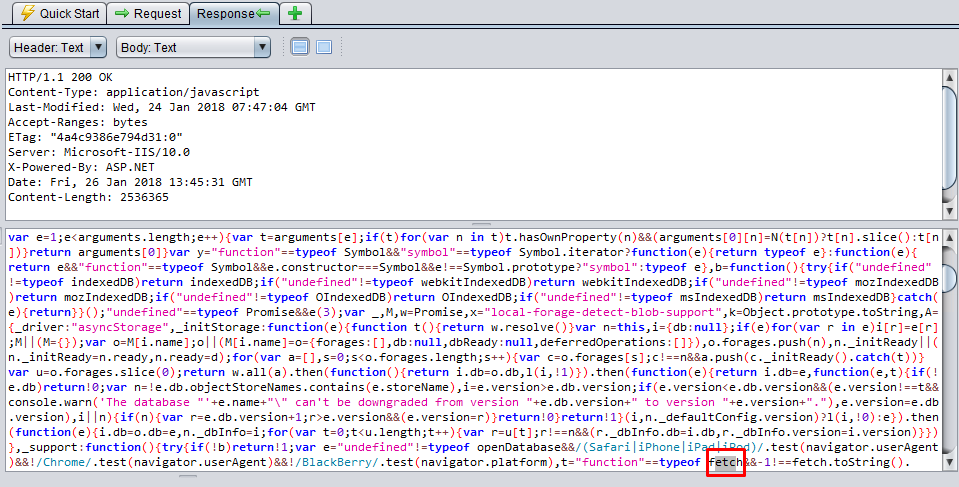Image resolution: width=959 pixels, height=487 pixels.
Task: Click the header pane scrollbar thumb
Action: 949,138
